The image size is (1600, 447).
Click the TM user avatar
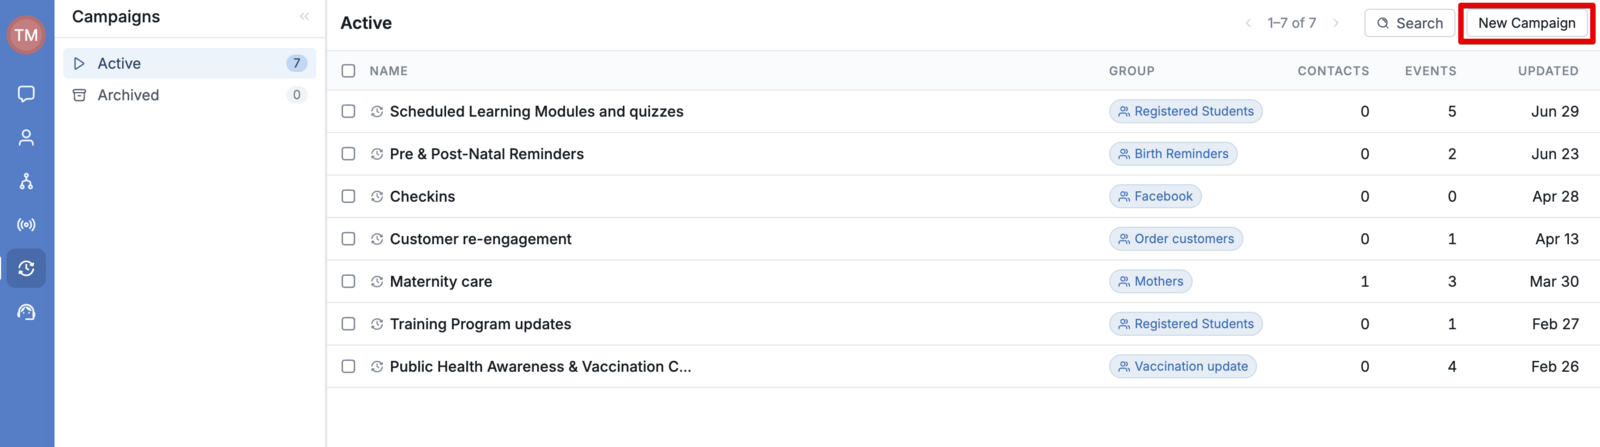click(x=26, y=35)
